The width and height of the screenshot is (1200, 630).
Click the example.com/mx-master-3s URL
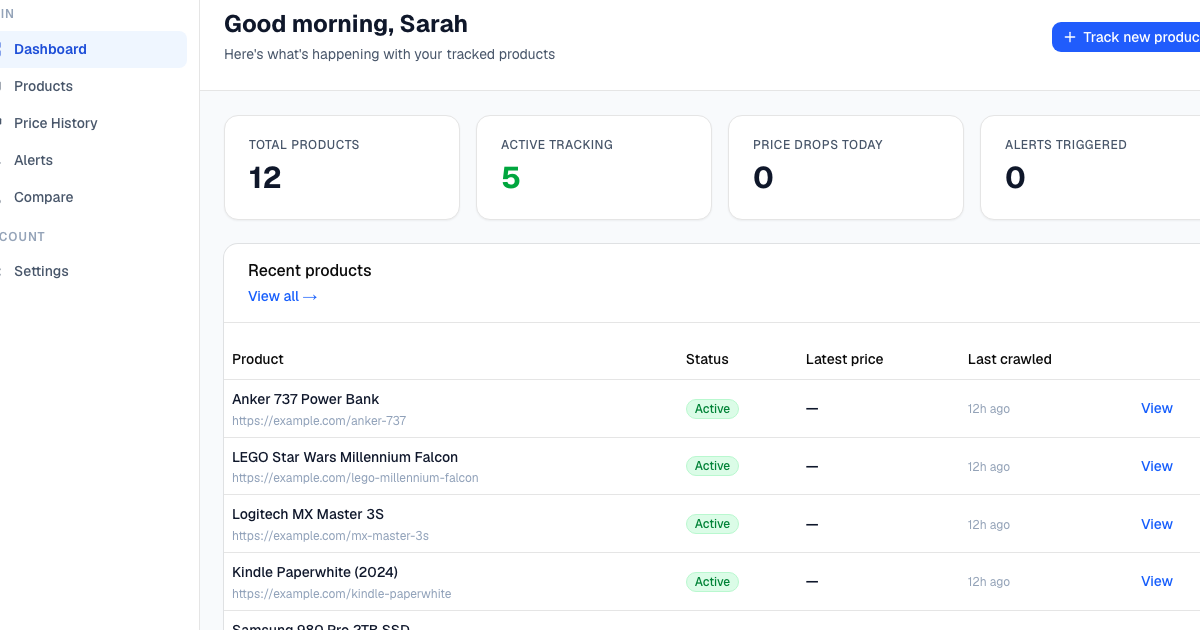pos(330,536)
